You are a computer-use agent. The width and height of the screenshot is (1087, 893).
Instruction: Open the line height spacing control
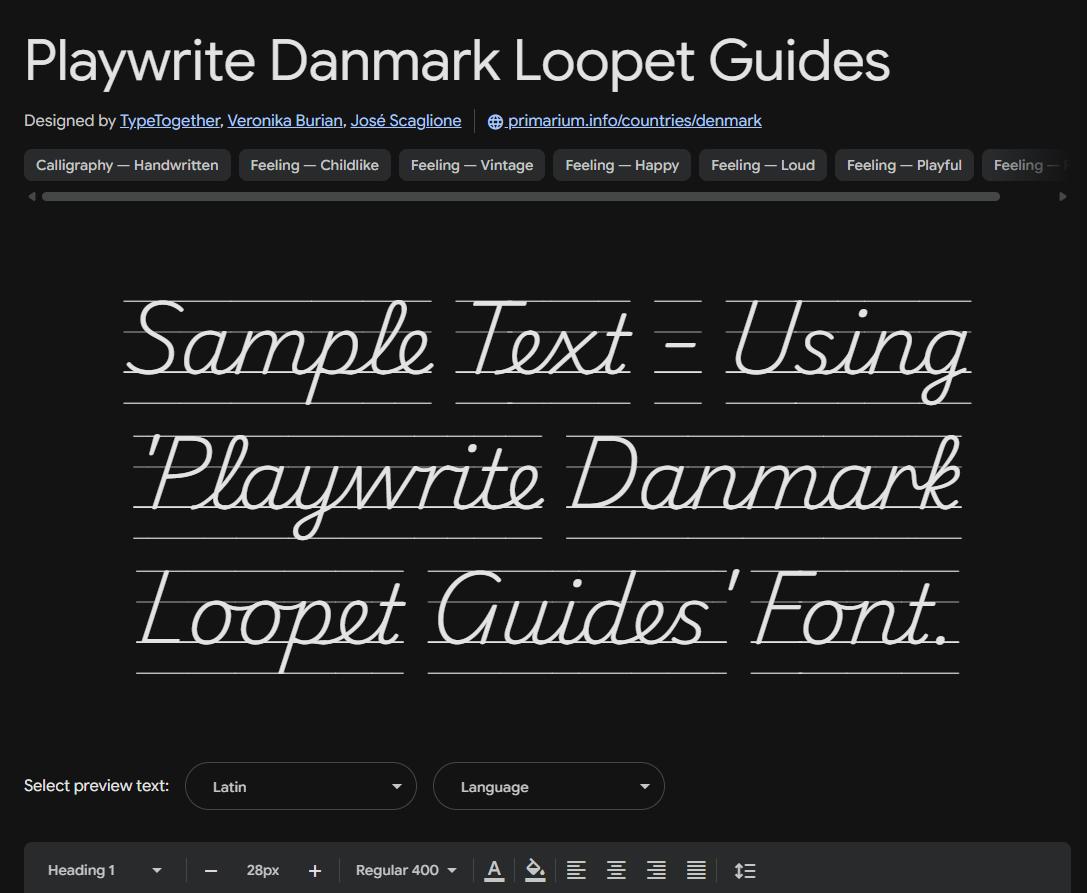[x=745, y=870]
